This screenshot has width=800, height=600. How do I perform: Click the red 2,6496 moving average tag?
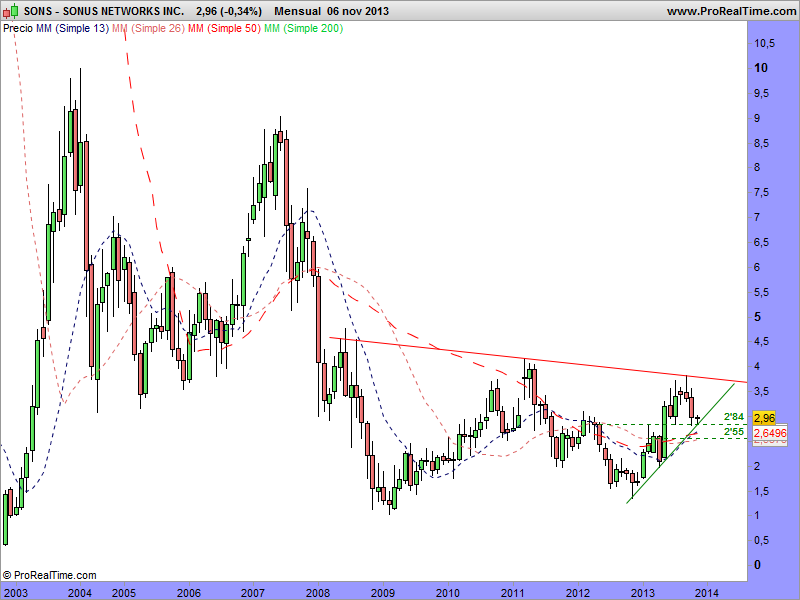pyautogui.click(x=770, y=433)
